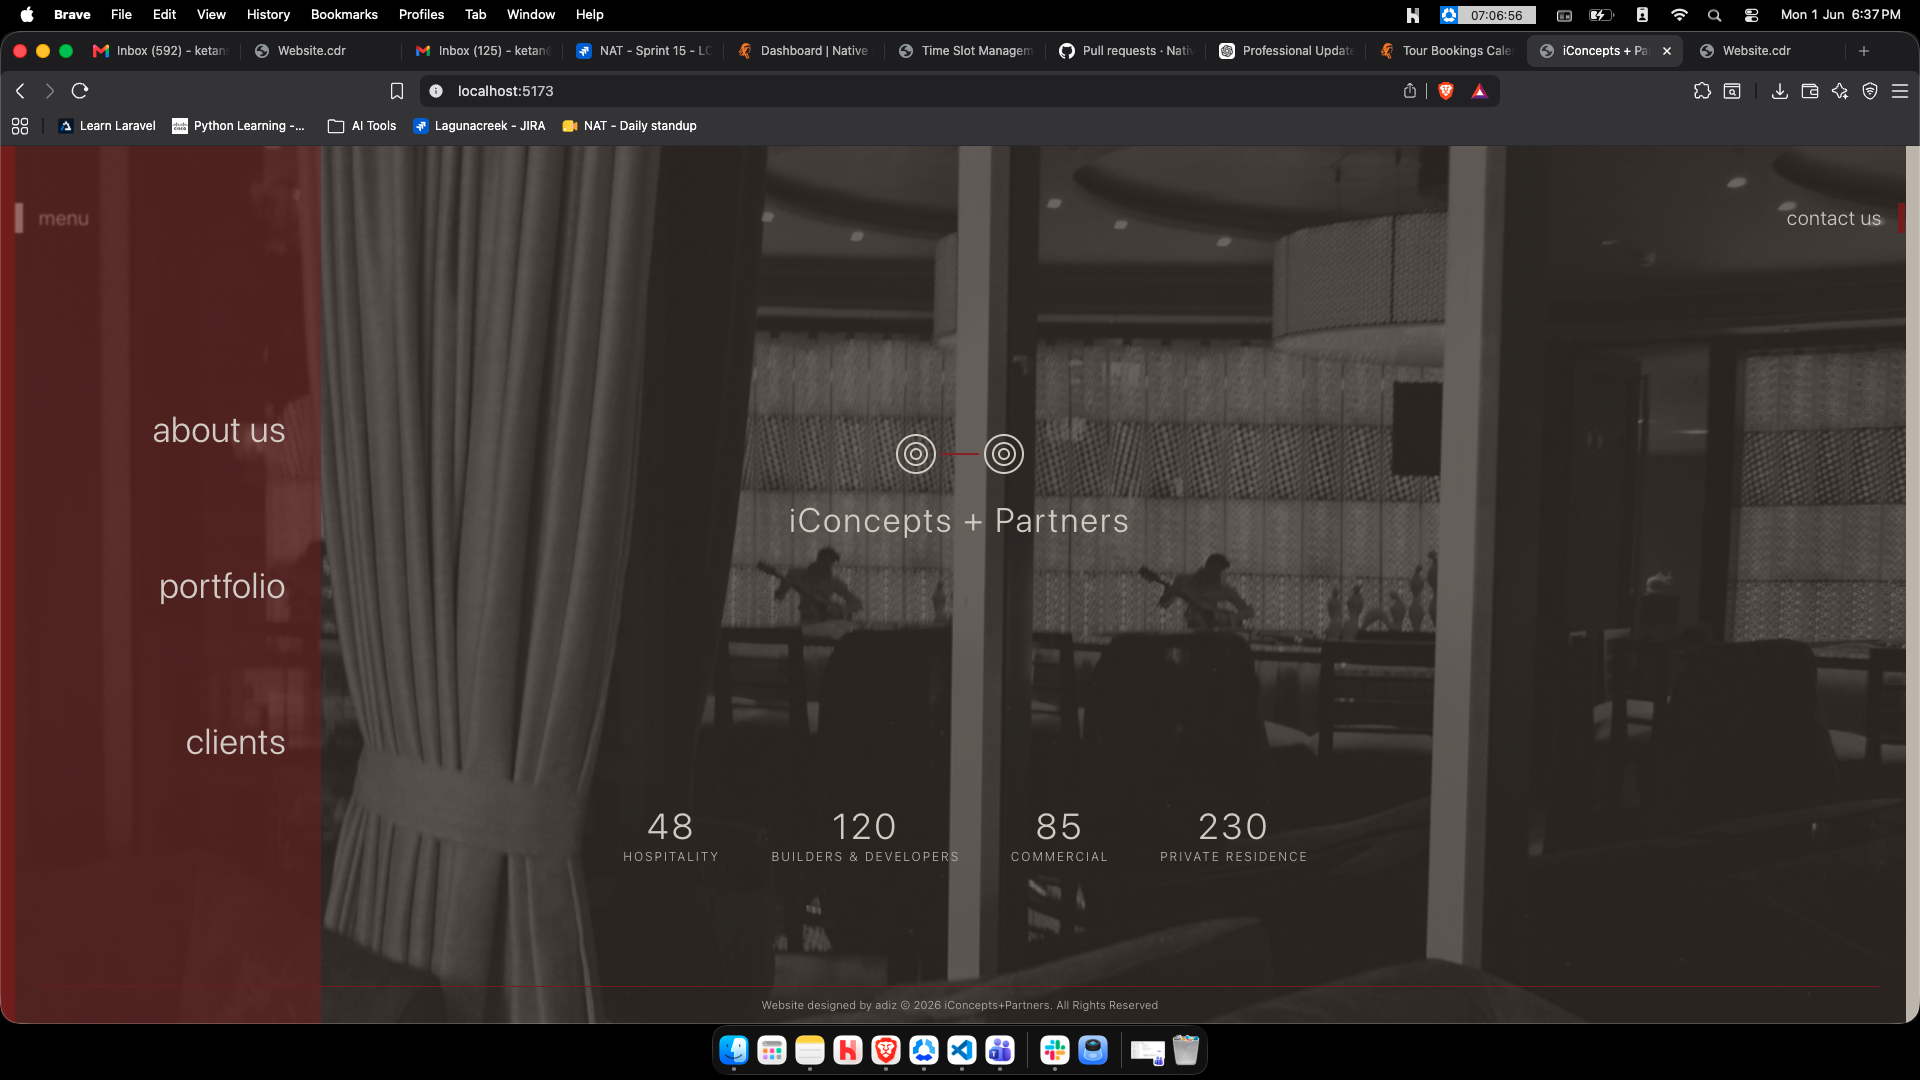This screenshot has width=1920, height=1080.
Task: Open Slack from the dock
Action: 1055,1050
